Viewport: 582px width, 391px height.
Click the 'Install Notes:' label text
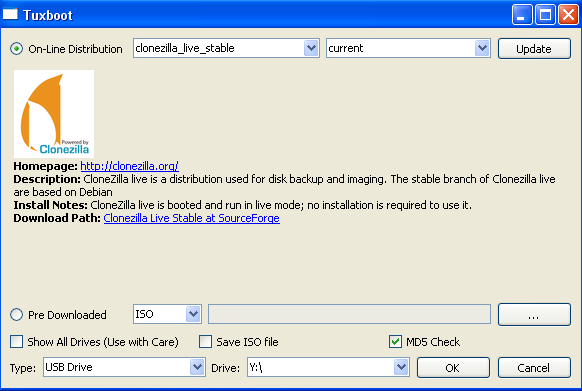coord(50,205)
